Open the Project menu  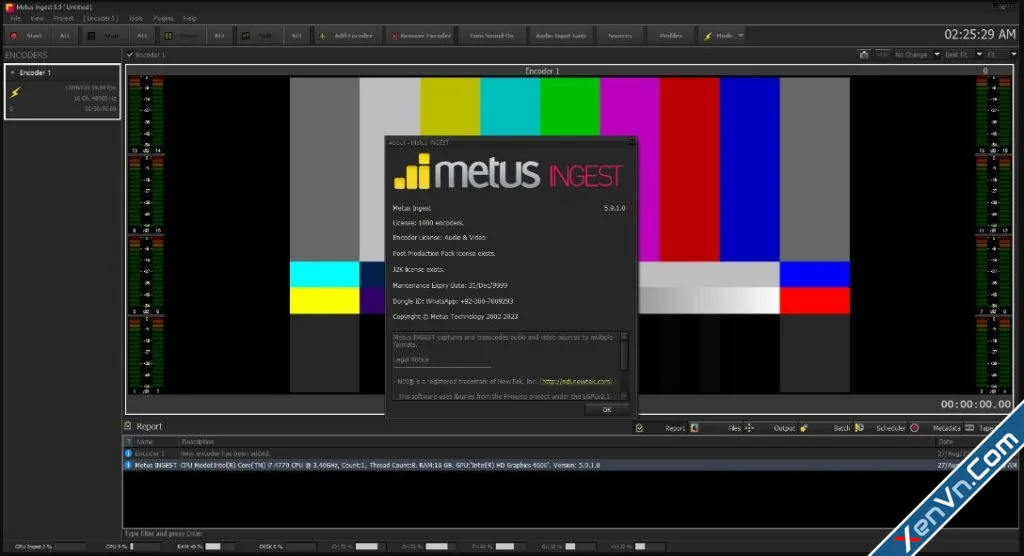point(63,18)
